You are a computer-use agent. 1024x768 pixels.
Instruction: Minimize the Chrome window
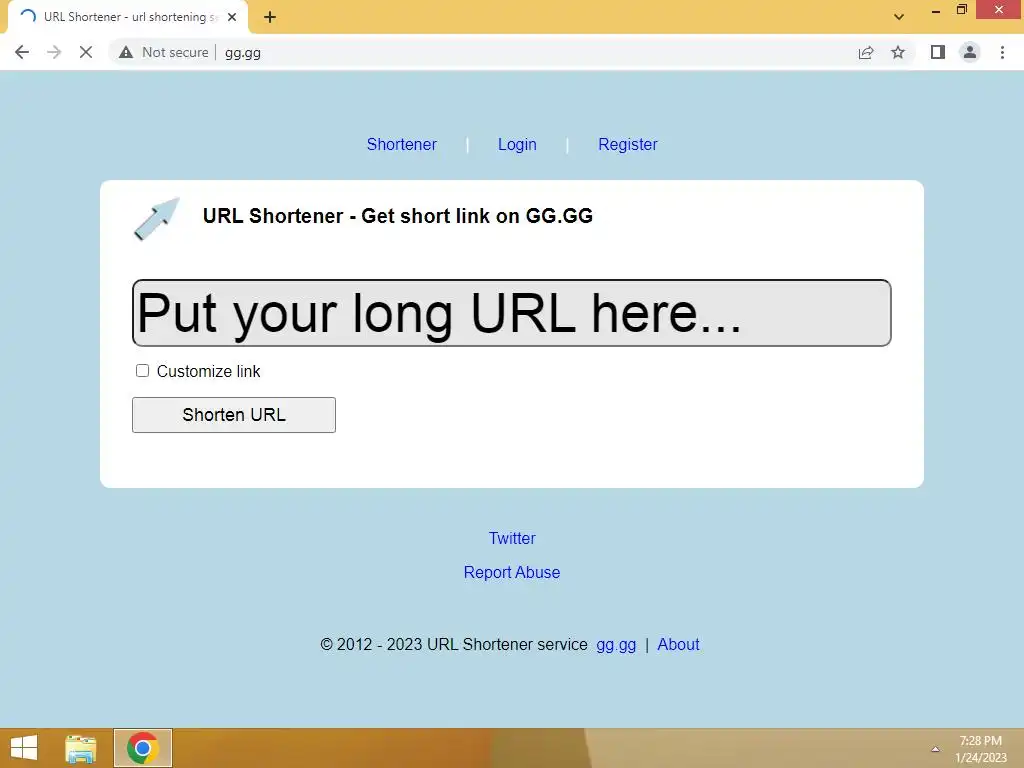point(936,11)
